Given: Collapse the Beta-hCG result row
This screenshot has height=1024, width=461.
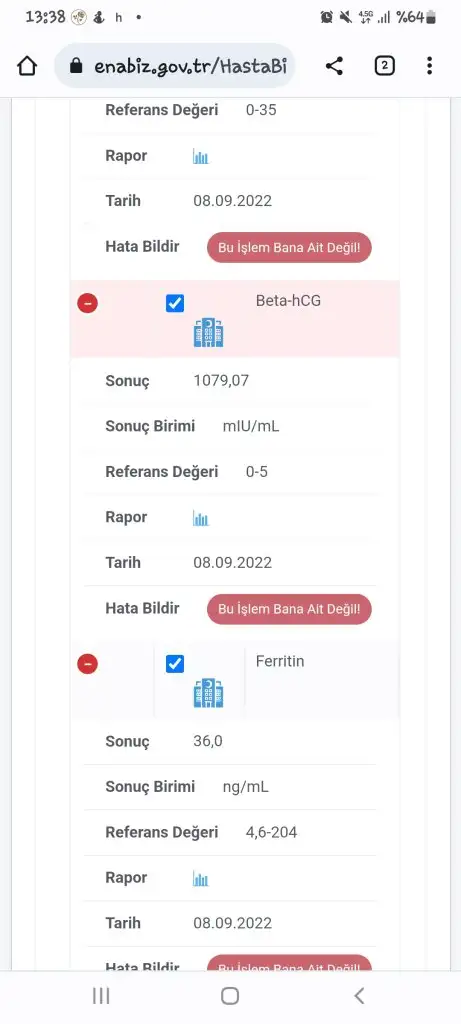Looking at the screenshot, I should [x=87, y=303].
